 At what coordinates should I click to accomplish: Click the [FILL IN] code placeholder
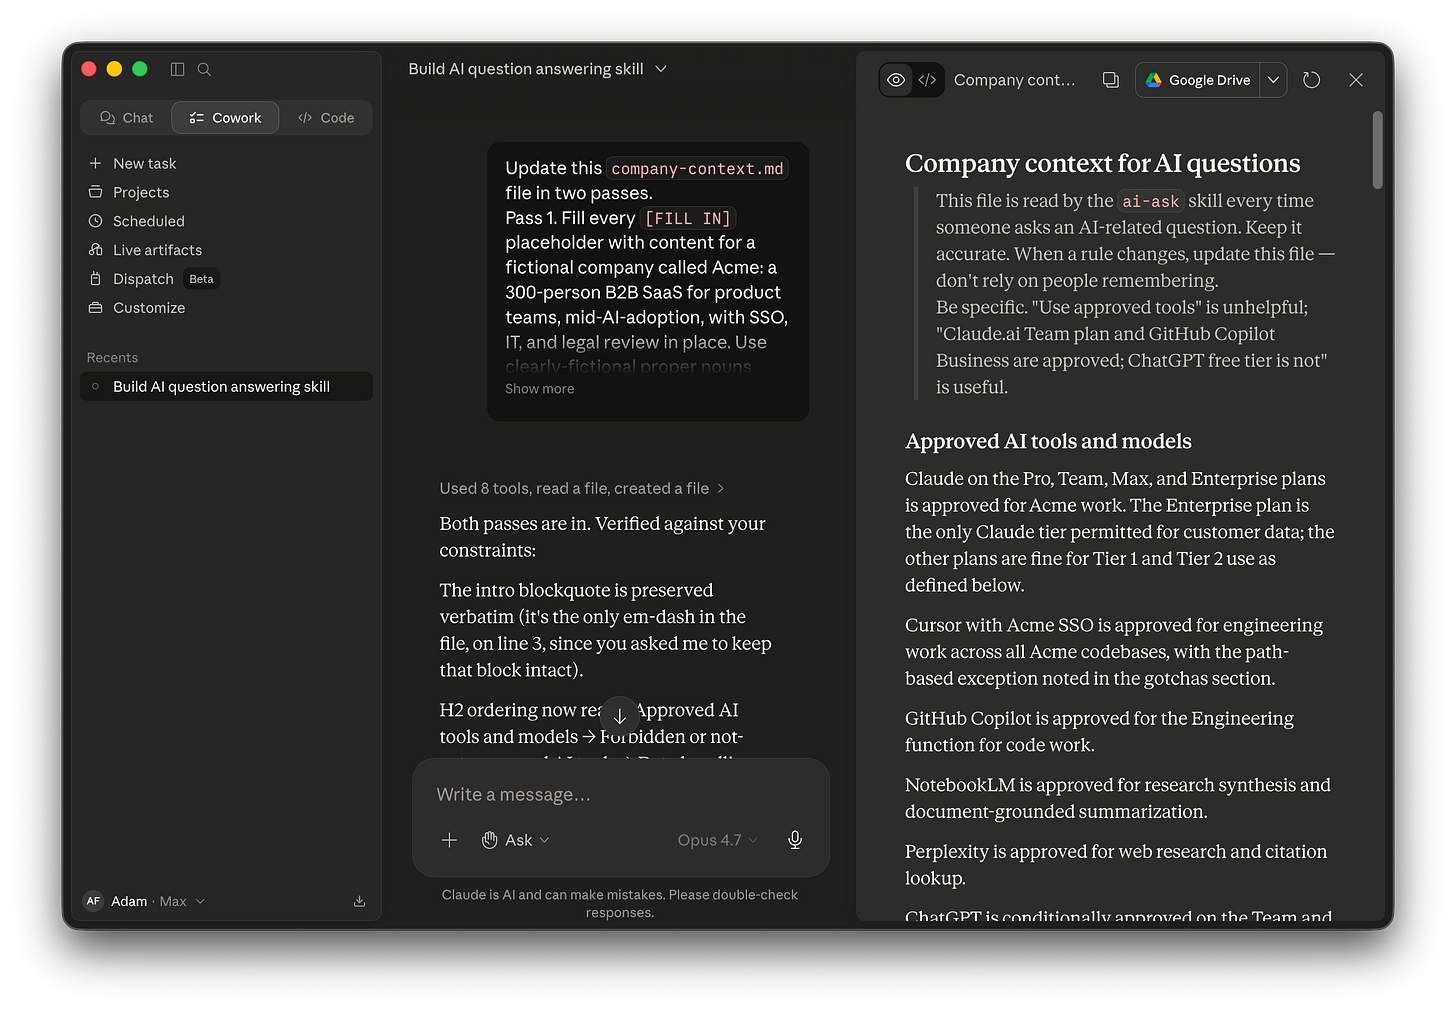point(688,218)
